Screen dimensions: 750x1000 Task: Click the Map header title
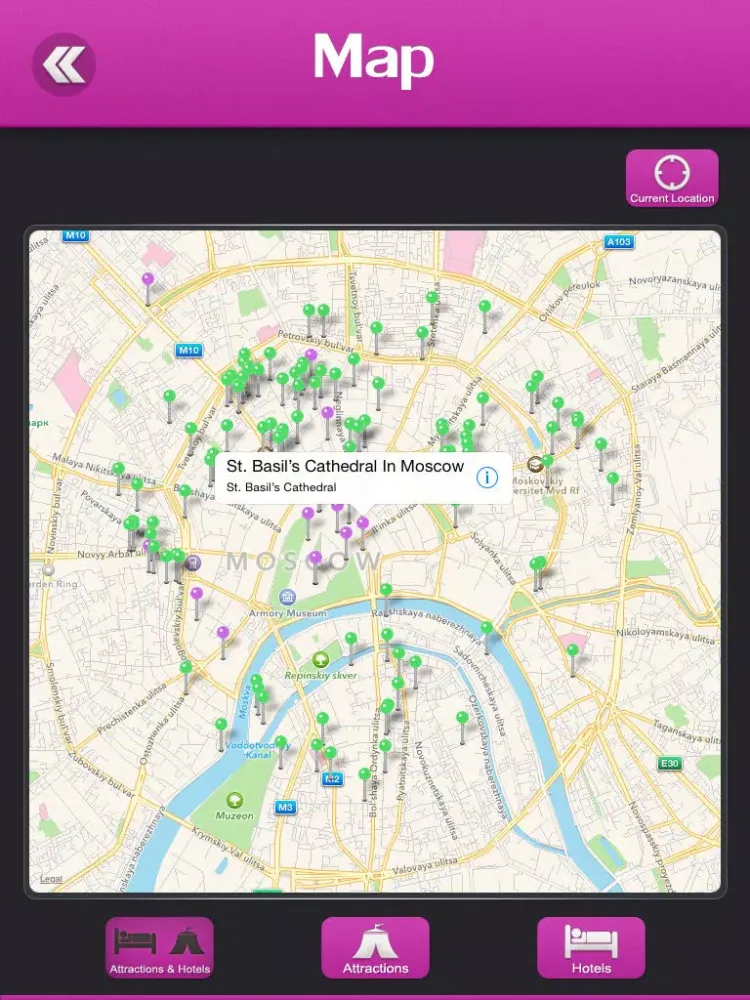(374, 60)
